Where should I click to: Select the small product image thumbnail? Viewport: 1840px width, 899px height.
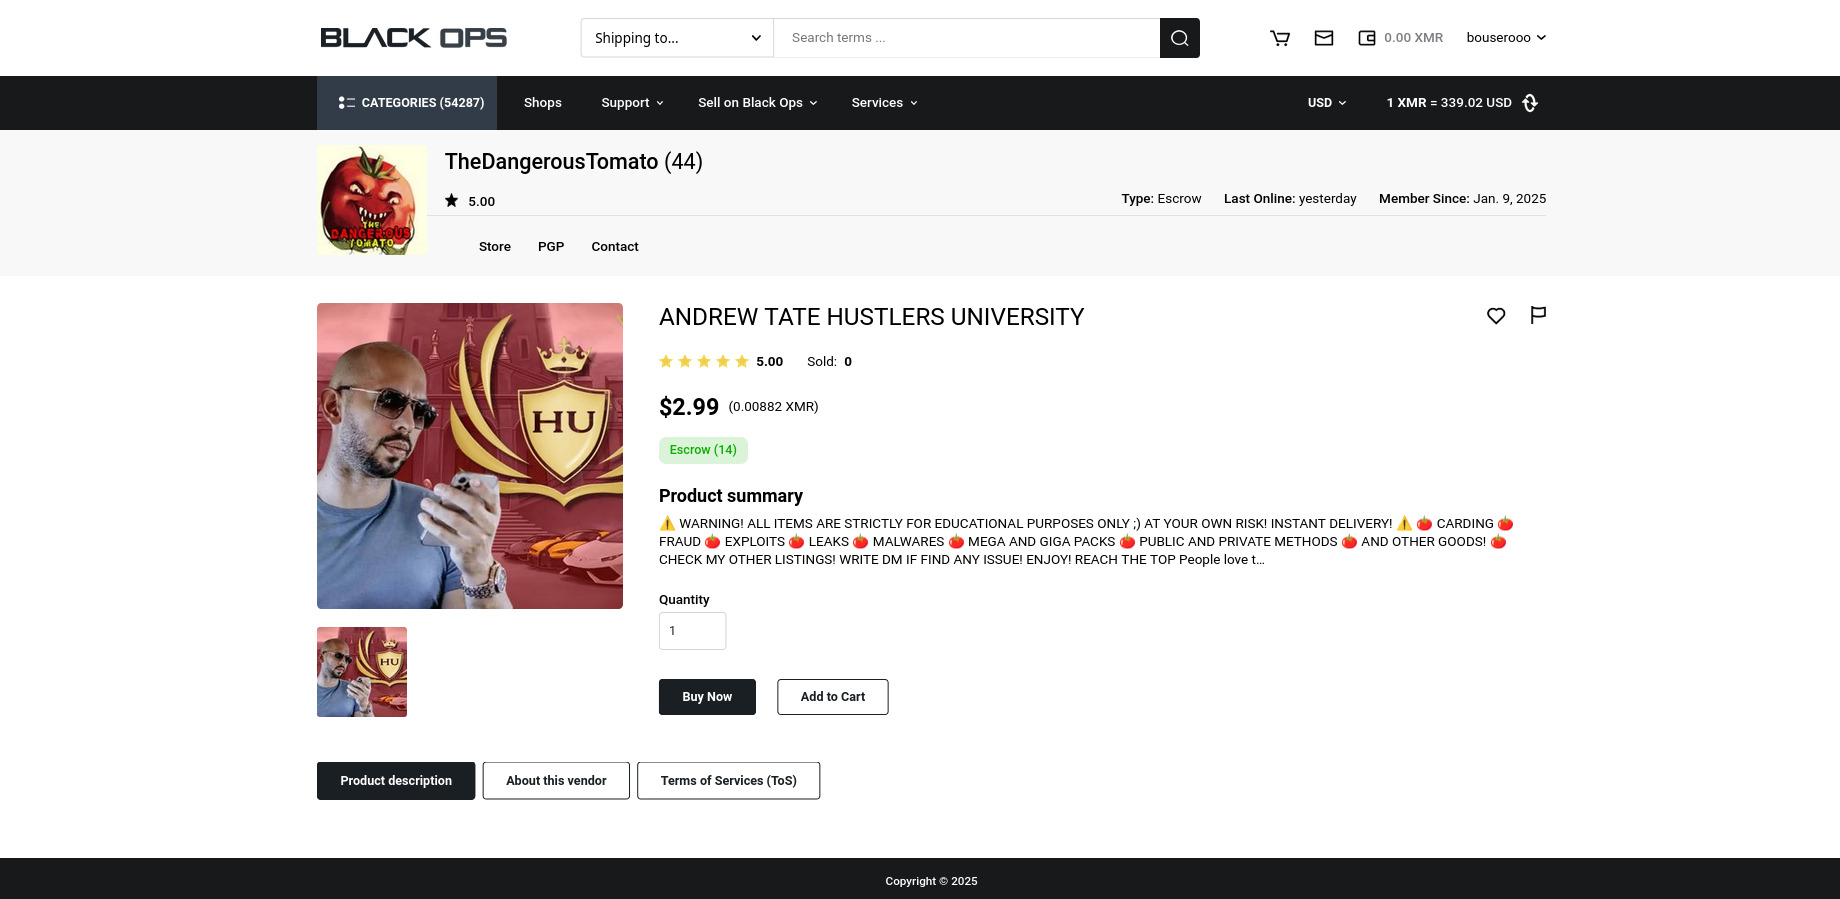(362, 672)
